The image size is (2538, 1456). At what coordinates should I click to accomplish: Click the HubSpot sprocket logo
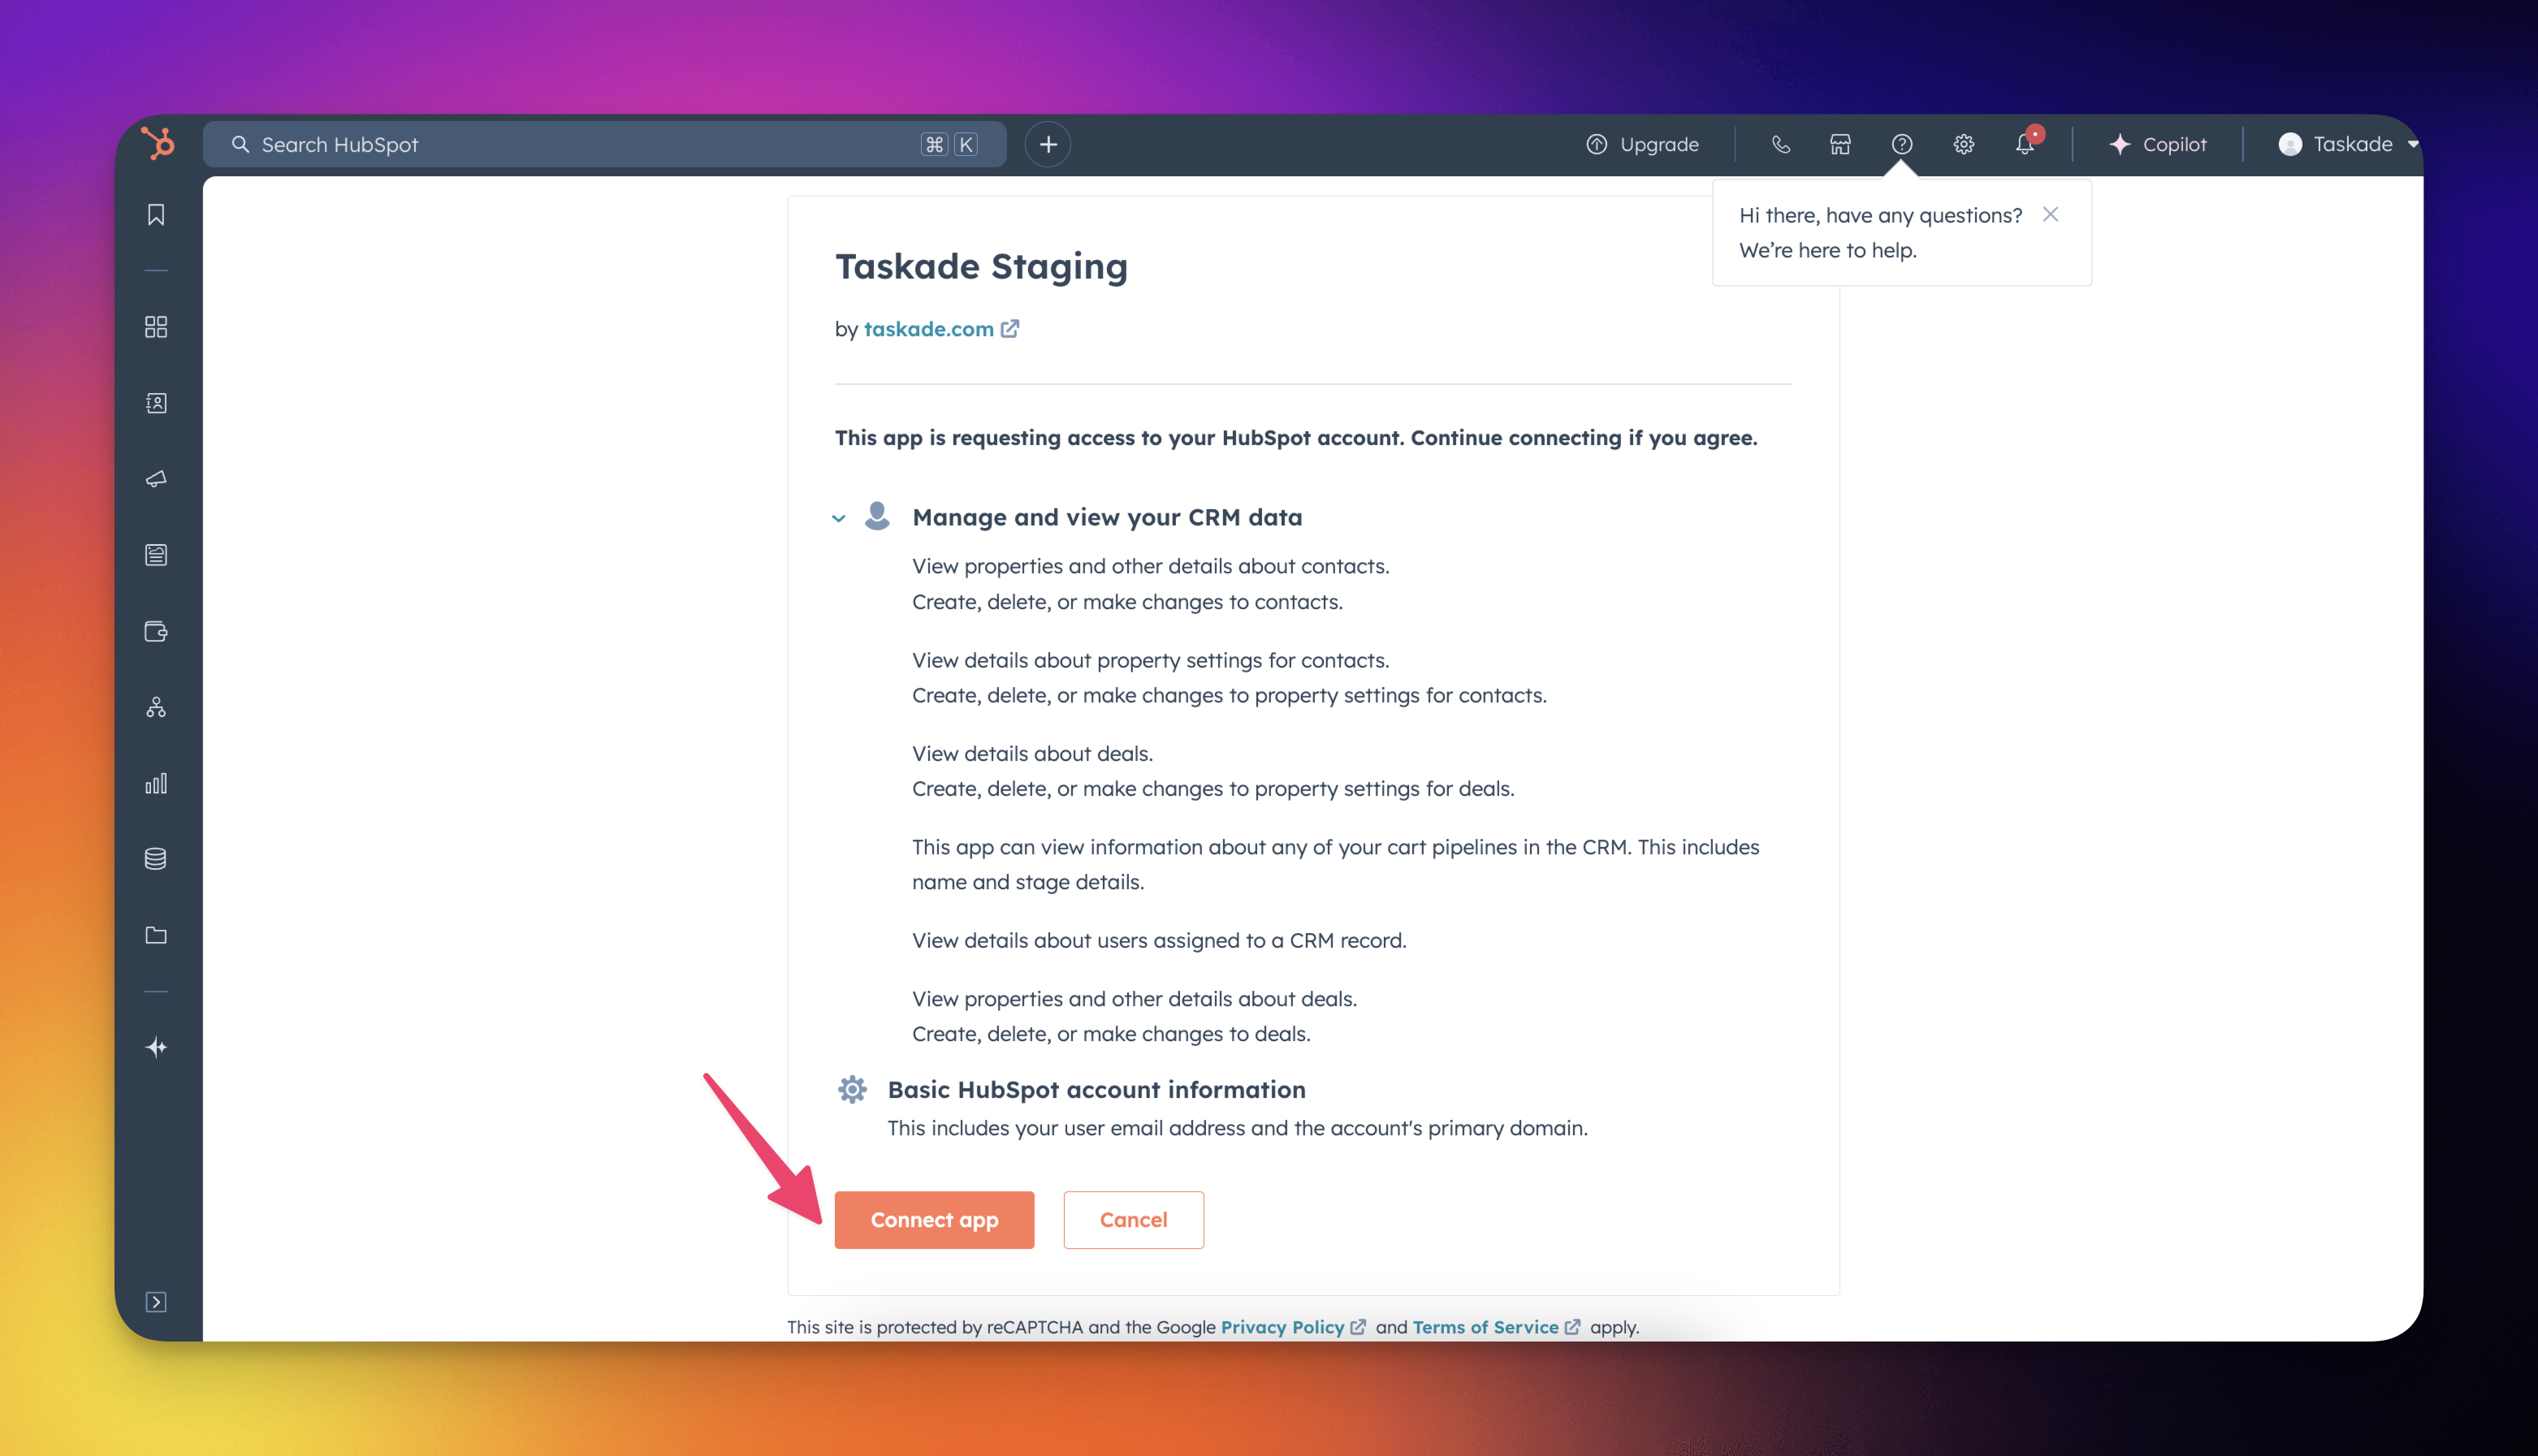pyautogui.click(x=157, y=143)
